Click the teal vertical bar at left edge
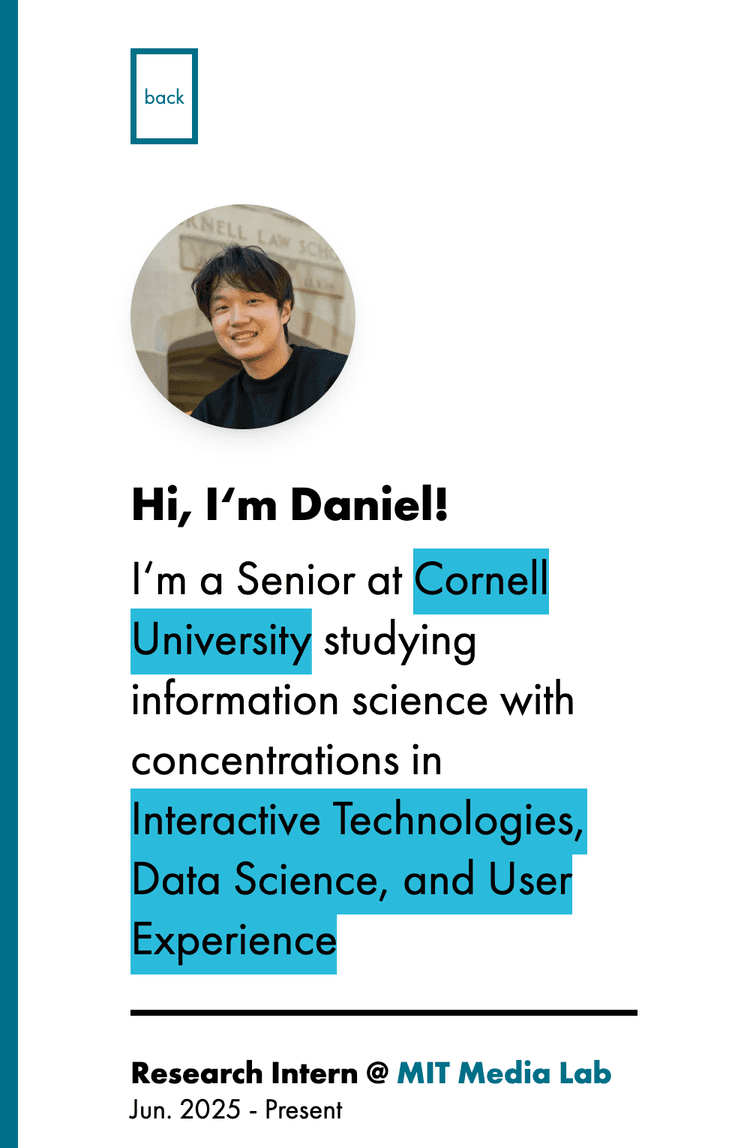750x1148 pixels. (x=9, y=574)
